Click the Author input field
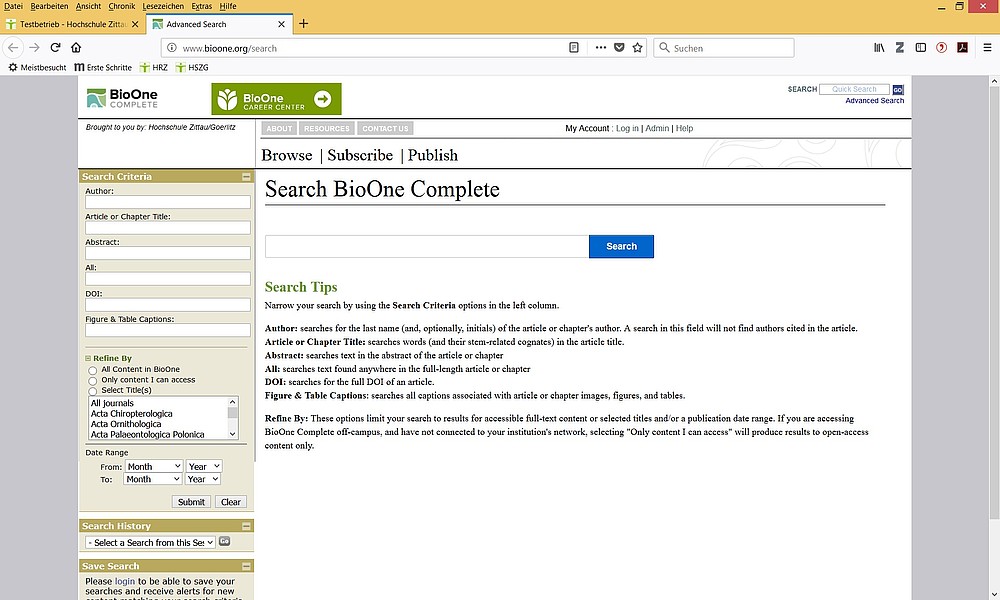Screen dimensions: 1000x600 167,202
